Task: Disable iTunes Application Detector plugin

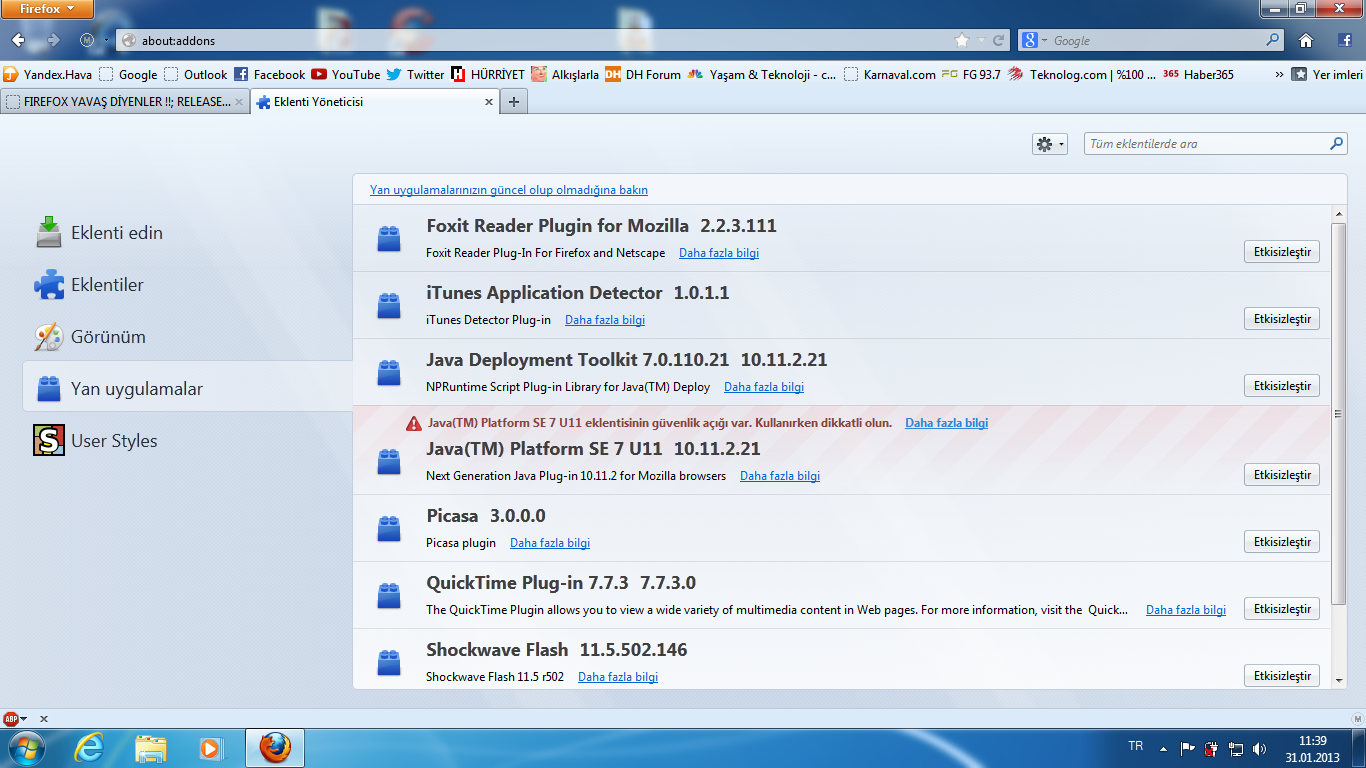Action: 1282,319
